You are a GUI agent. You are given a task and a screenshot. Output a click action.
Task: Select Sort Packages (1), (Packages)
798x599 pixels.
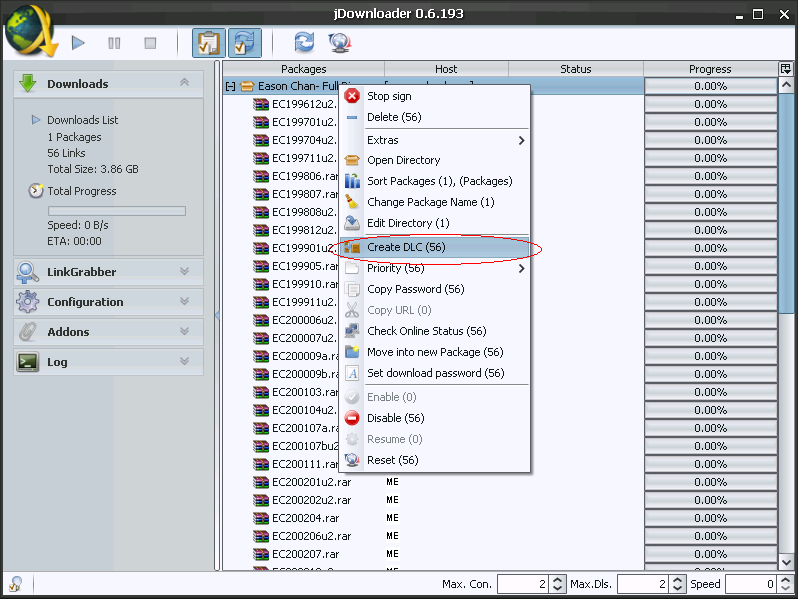(435, 181)
